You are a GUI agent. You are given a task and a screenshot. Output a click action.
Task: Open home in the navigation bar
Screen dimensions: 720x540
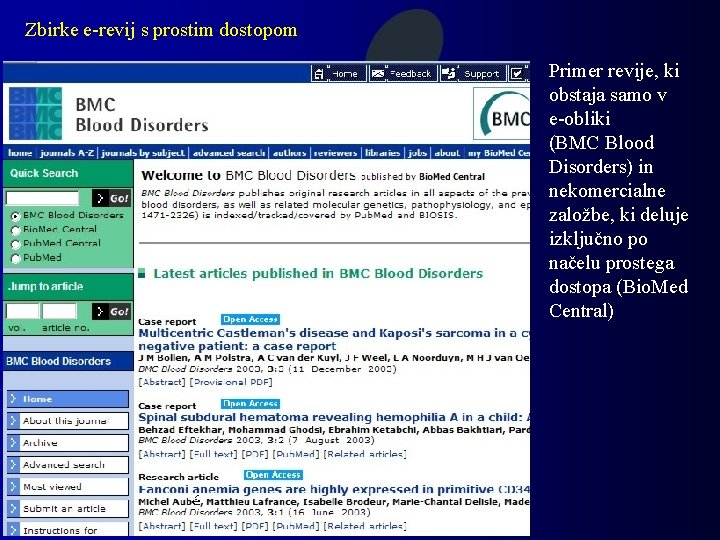coord(20,153)
